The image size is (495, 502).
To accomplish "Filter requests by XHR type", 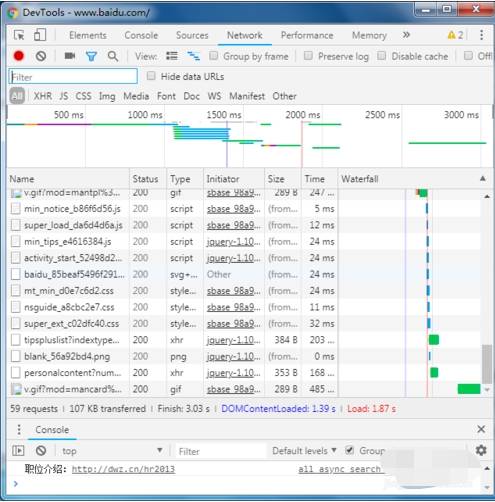I will pos(43,96).
